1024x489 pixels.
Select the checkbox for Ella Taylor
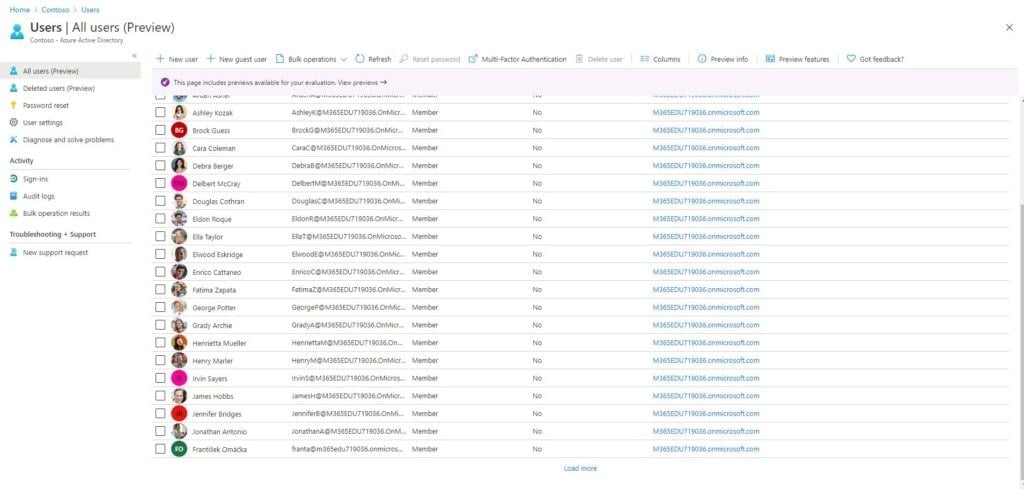point(160,236)
